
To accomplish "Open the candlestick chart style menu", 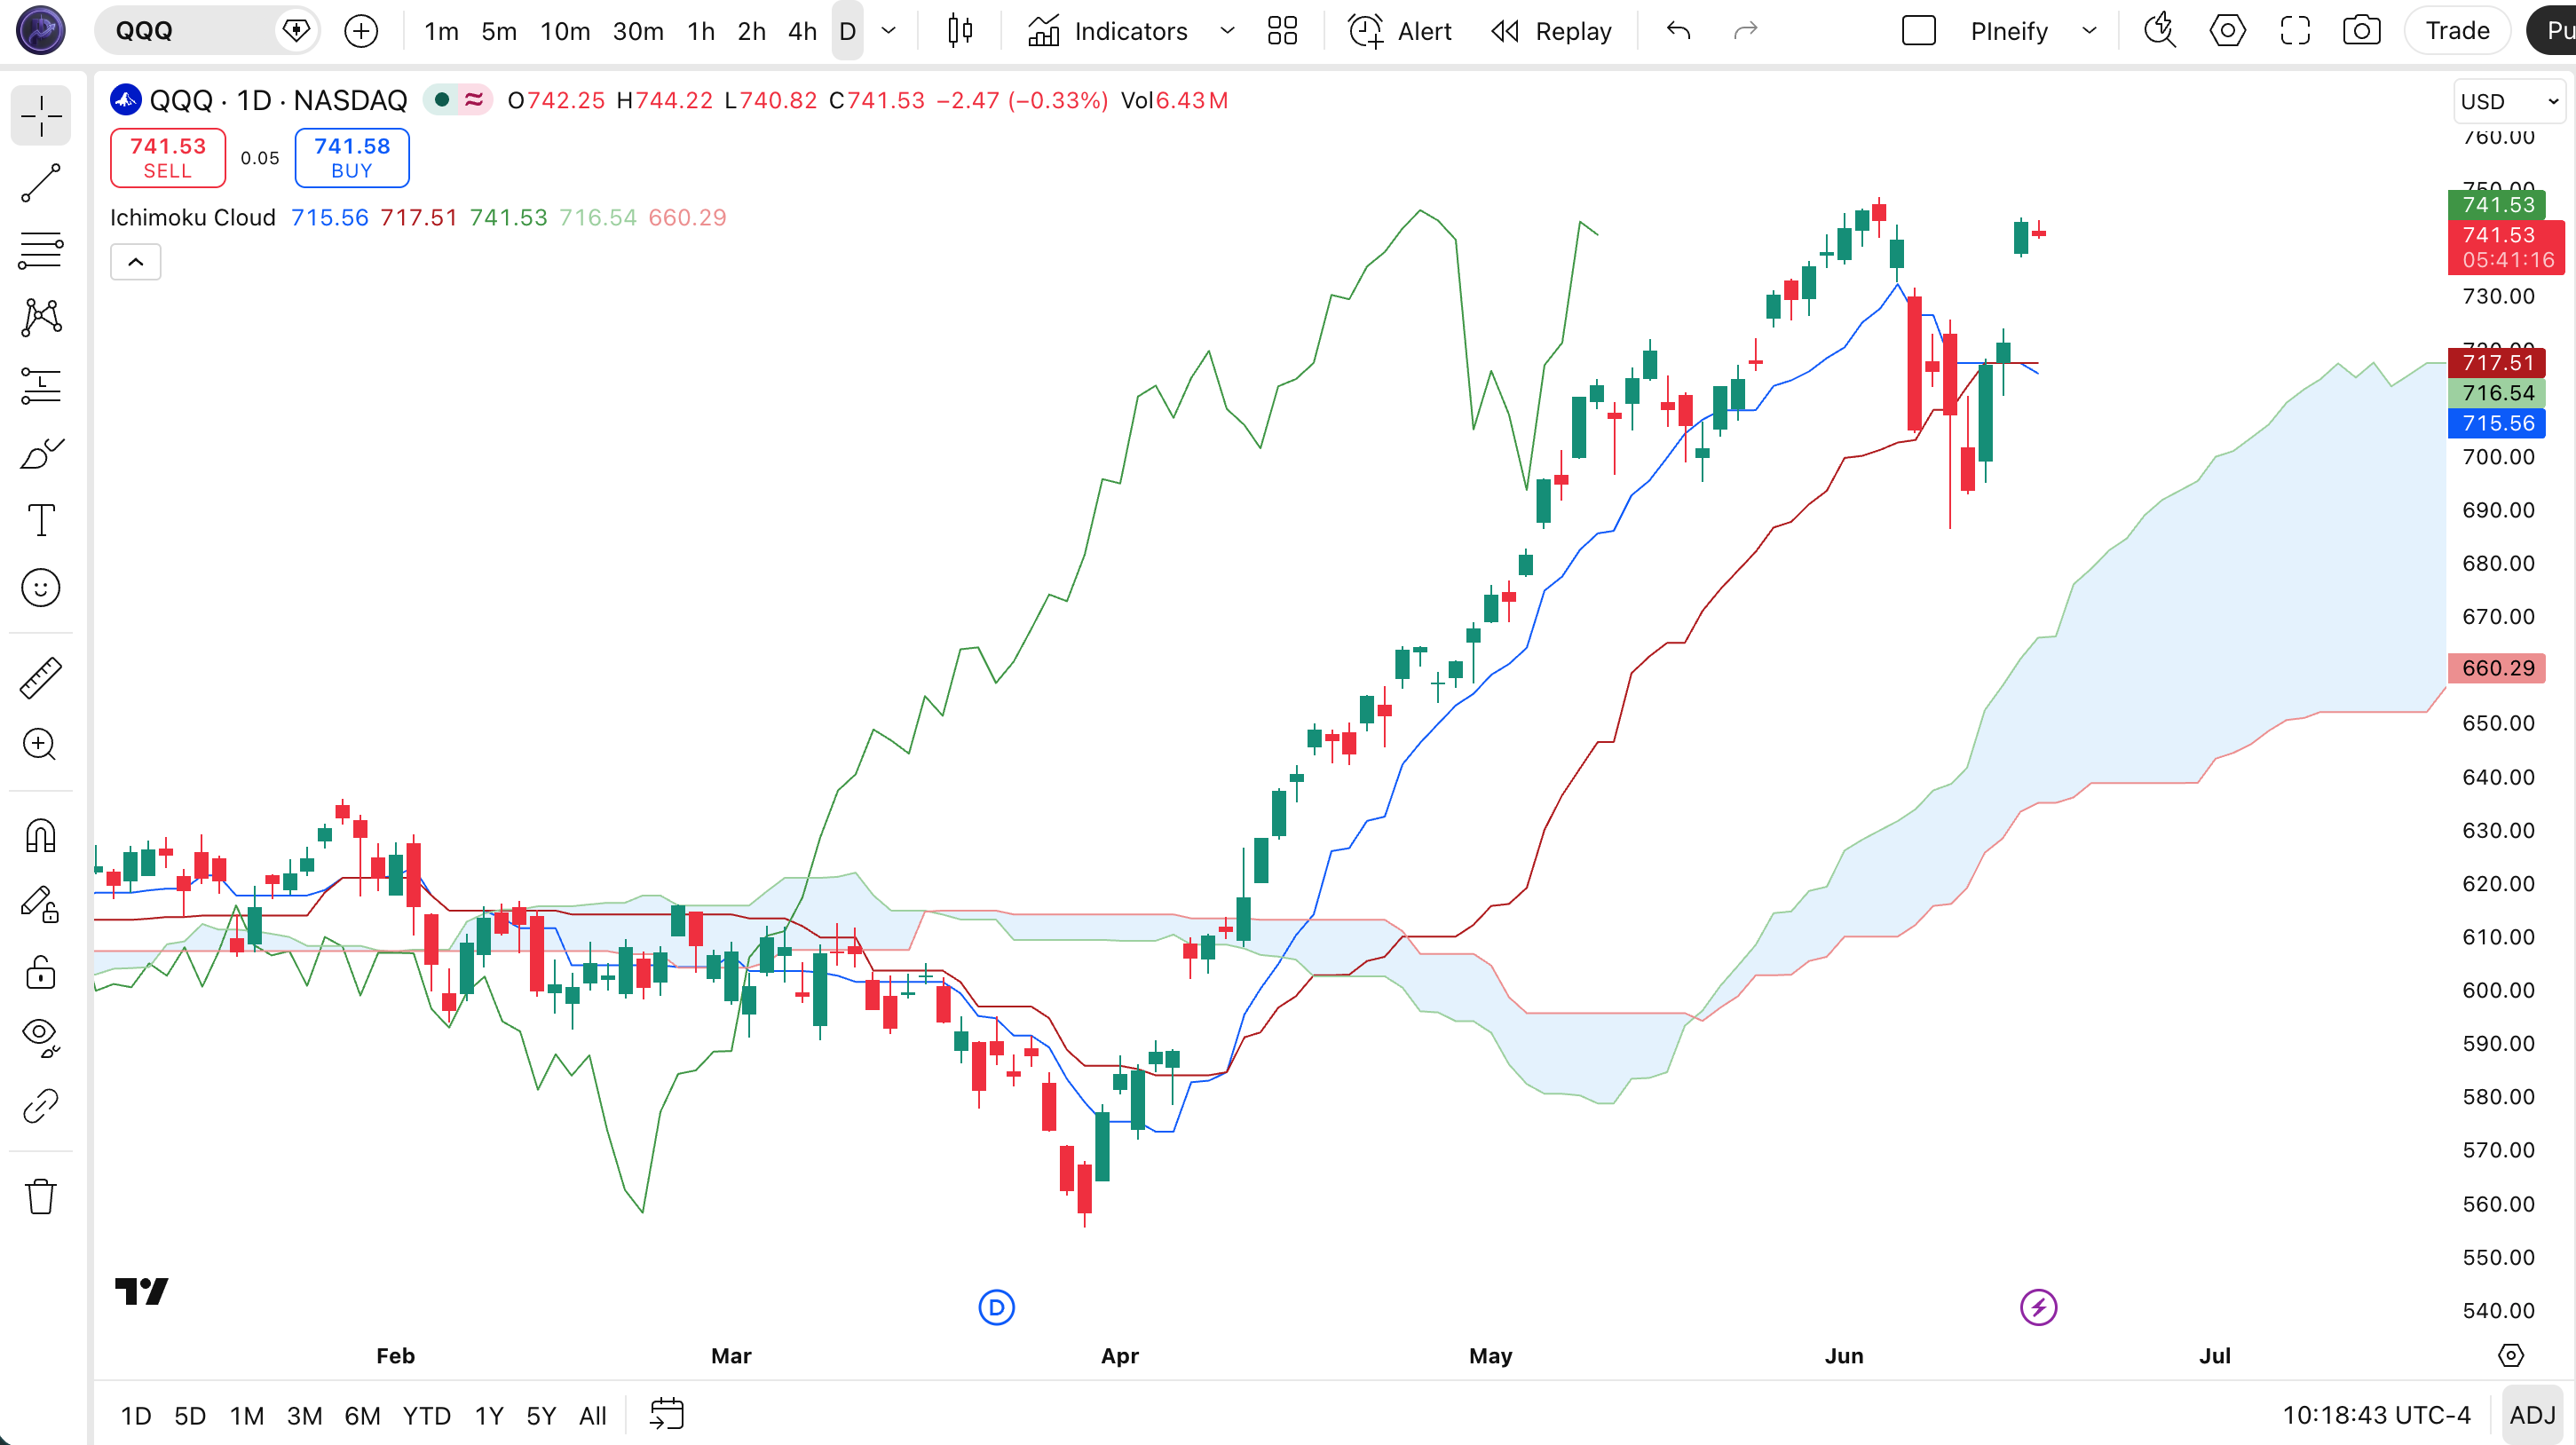I will point(960,31).
